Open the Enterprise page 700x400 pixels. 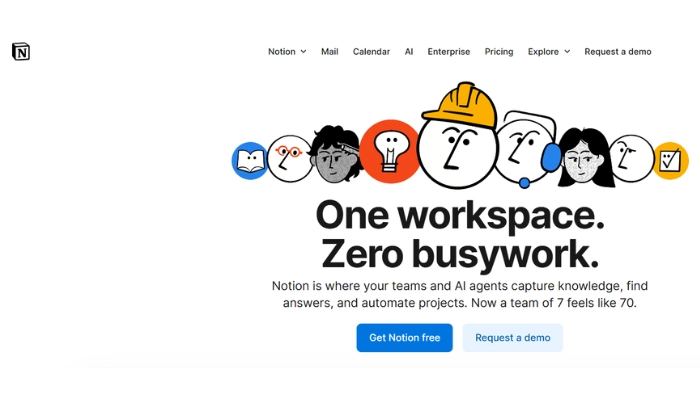(x=449, y=52)
